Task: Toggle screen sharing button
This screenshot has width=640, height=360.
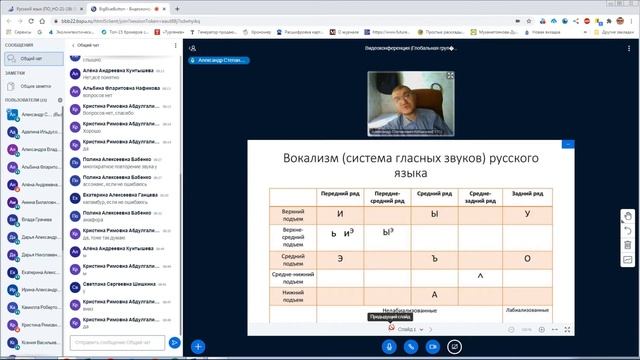Action: coord(454,347)
